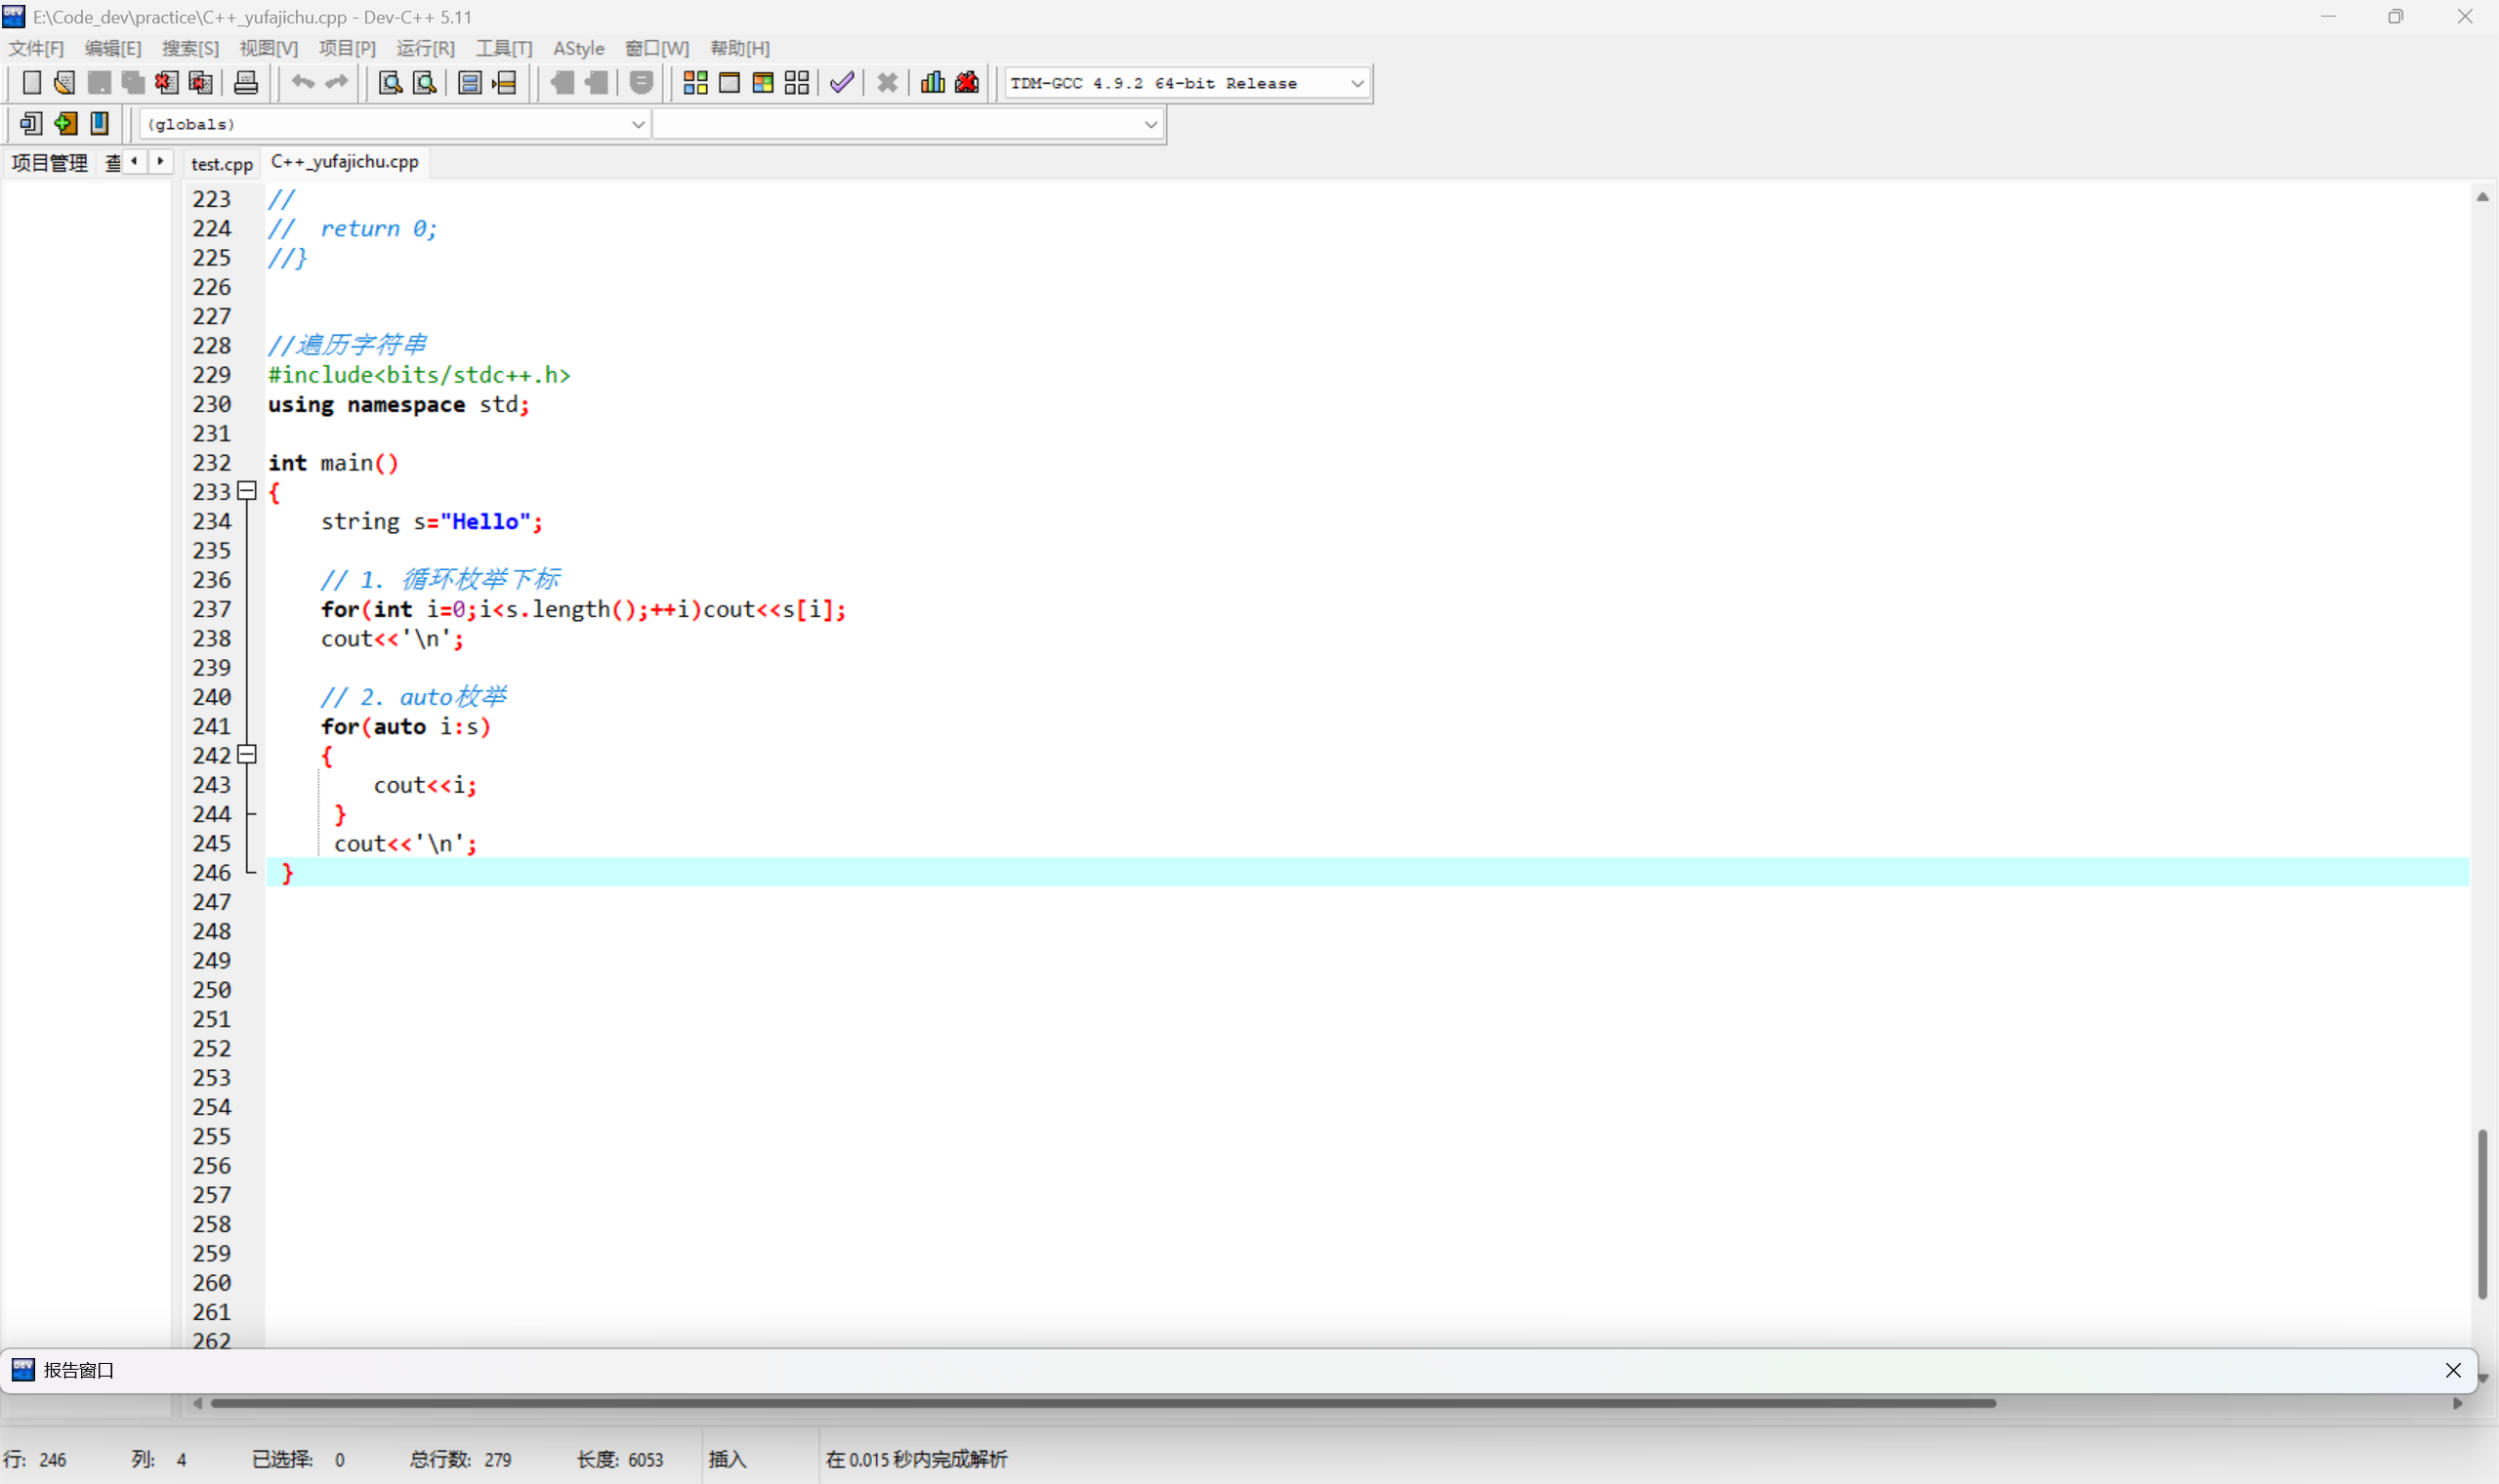Image resolution: width=2499 pixels, height=1484 pixels.
Task: Click the green plus insert icon
Action: coord(66,123)
